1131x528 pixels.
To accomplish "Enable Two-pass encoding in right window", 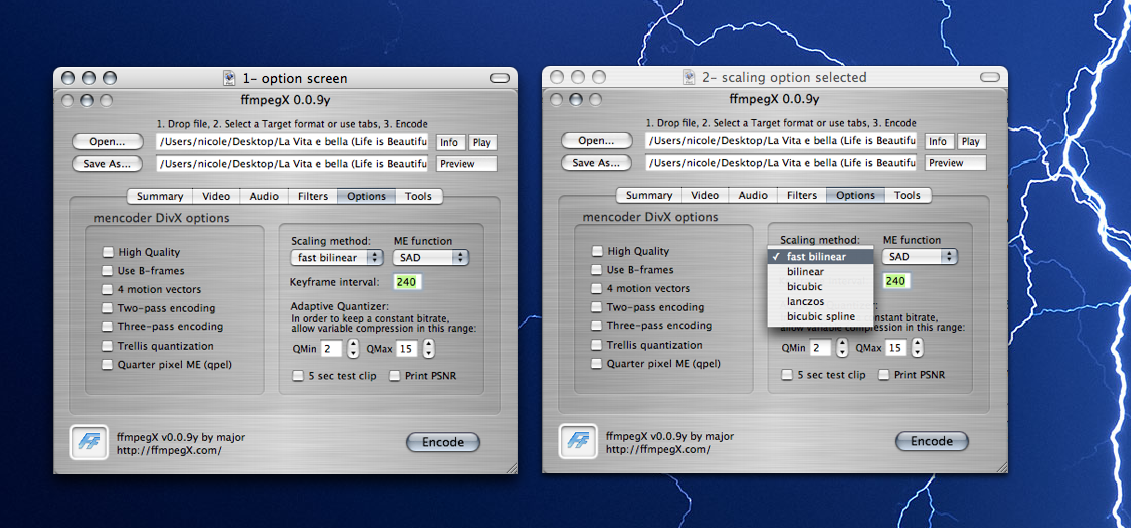I will (x=597, y=307).
